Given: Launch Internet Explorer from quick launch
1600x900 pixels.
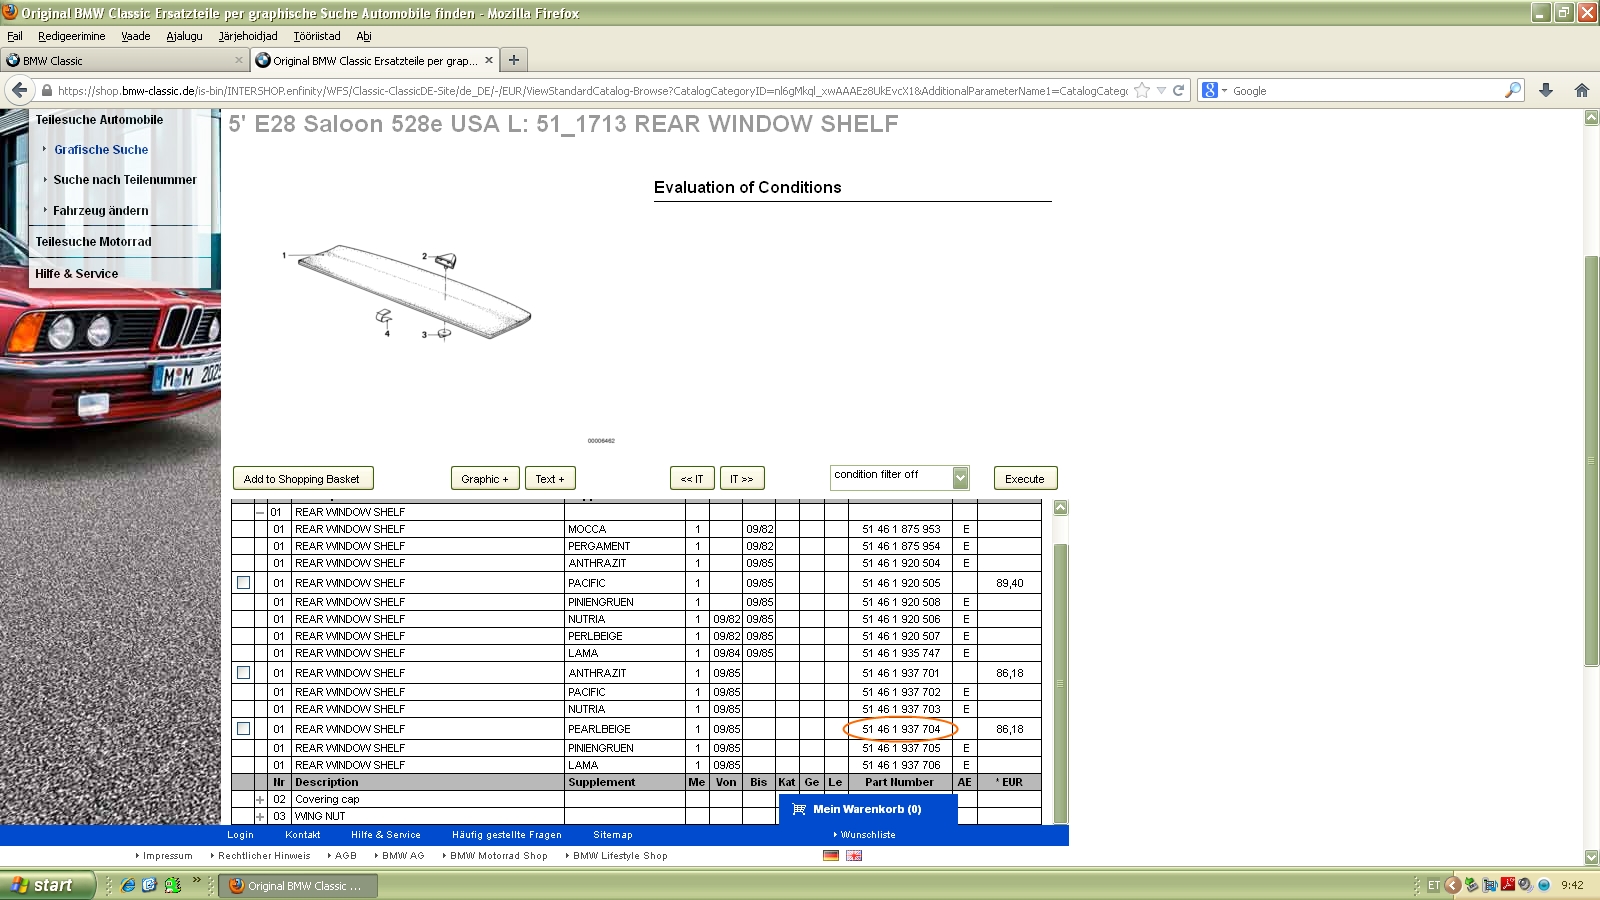Looking at the screenshot, I should pyautogui.click(x=128, y=885).
